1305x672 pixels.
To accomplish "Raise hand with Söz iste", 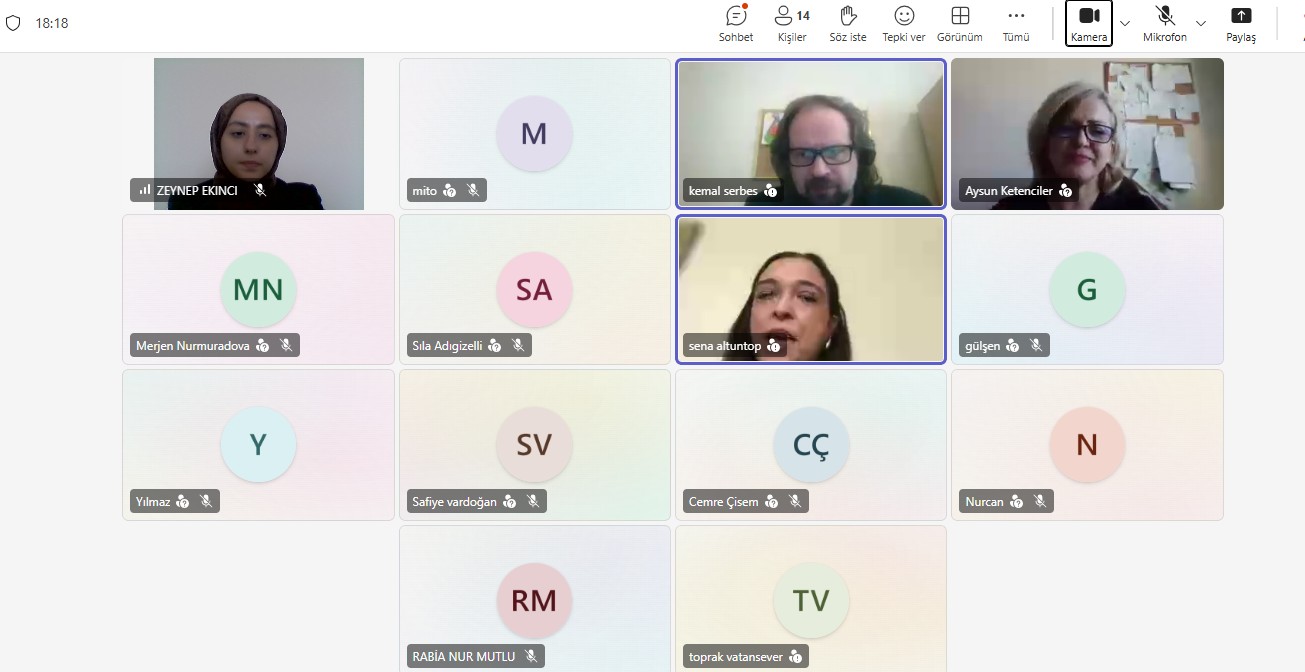I will pyautogui.click(x=848, y=23).
